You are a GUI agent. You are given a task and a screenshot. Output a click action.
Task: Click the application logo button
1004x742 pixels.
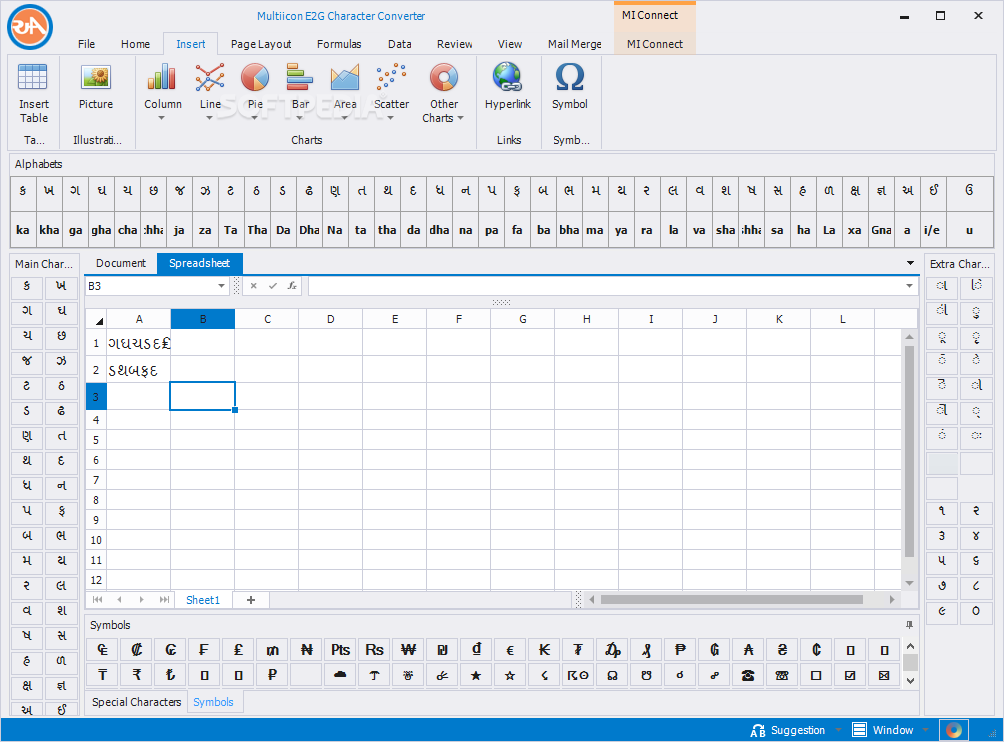pyautogui.click(x=30, y=27)
